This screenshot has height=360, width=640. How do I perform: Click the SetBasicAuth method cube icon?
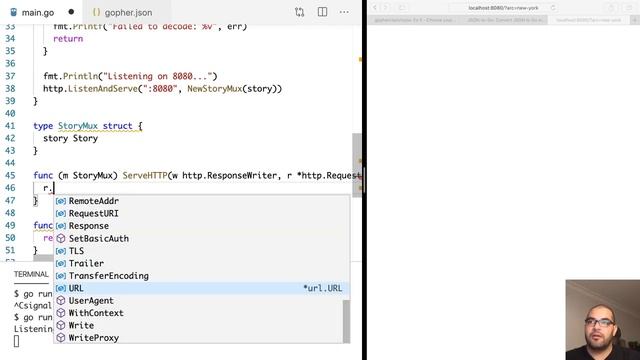click(x=61, y=238)
